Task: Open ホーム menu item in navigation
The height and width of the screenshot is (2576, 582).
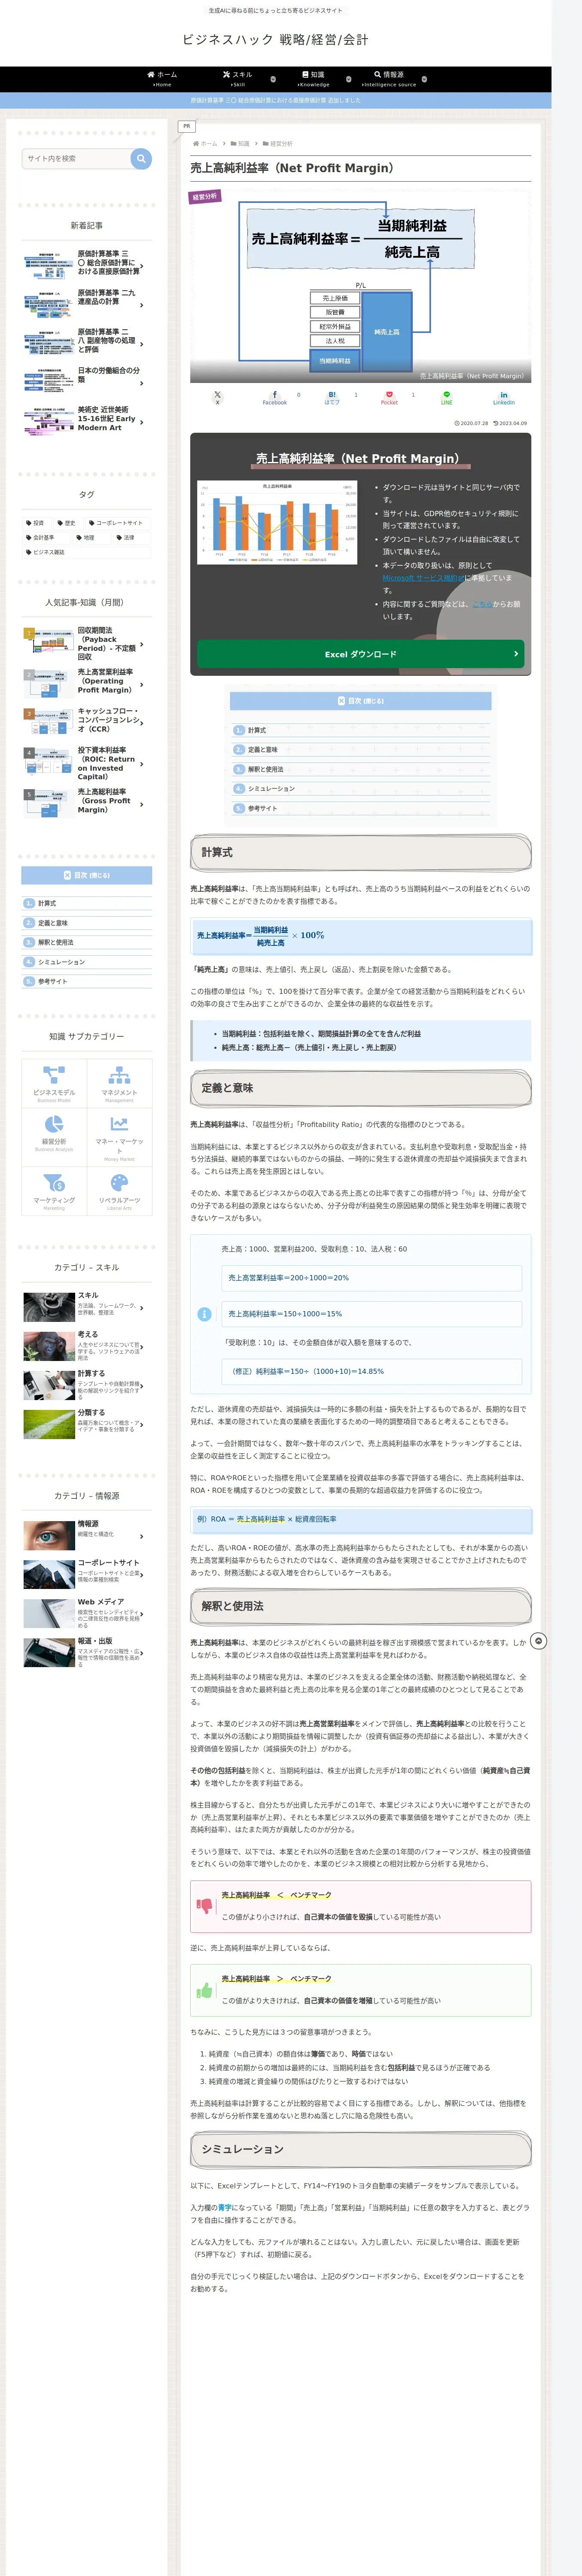Action: click(162, 79)
